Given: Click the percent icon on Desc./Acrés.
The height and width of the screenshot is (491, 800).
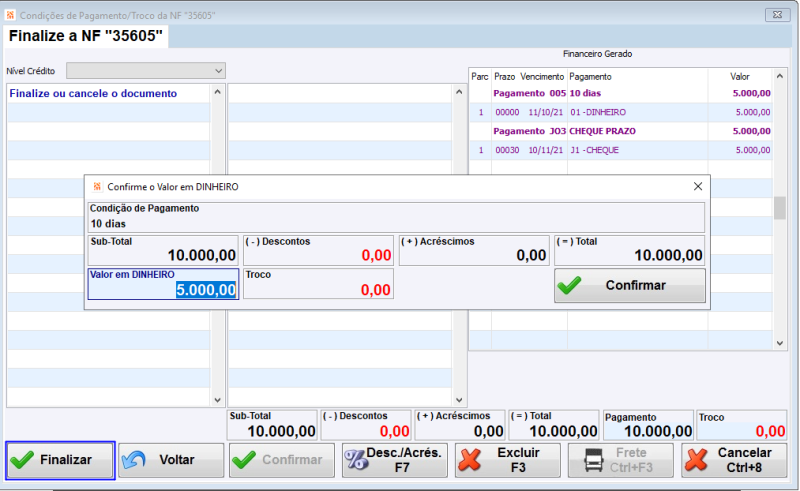Looking at the screenshot, I should click(356, 460).
